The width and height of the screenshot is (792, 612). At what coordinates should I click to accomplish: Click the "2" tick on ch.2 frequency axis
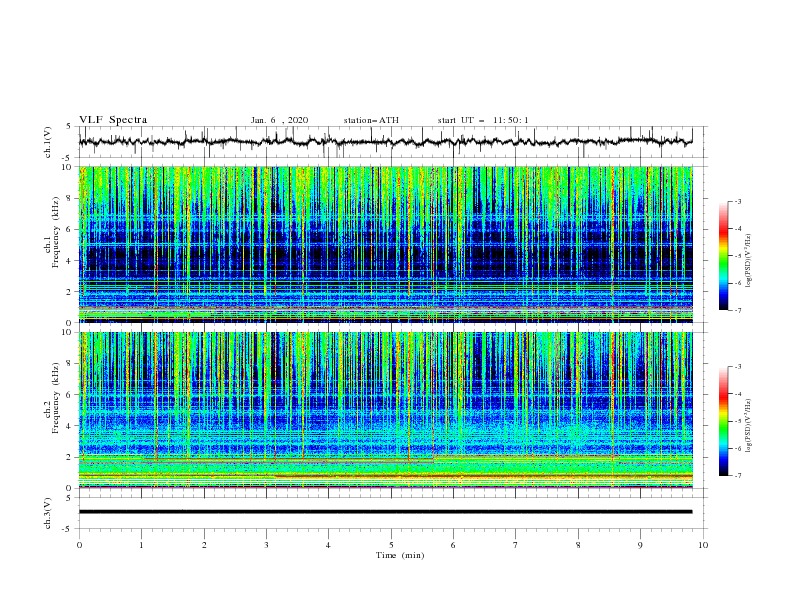click(70, 457)
